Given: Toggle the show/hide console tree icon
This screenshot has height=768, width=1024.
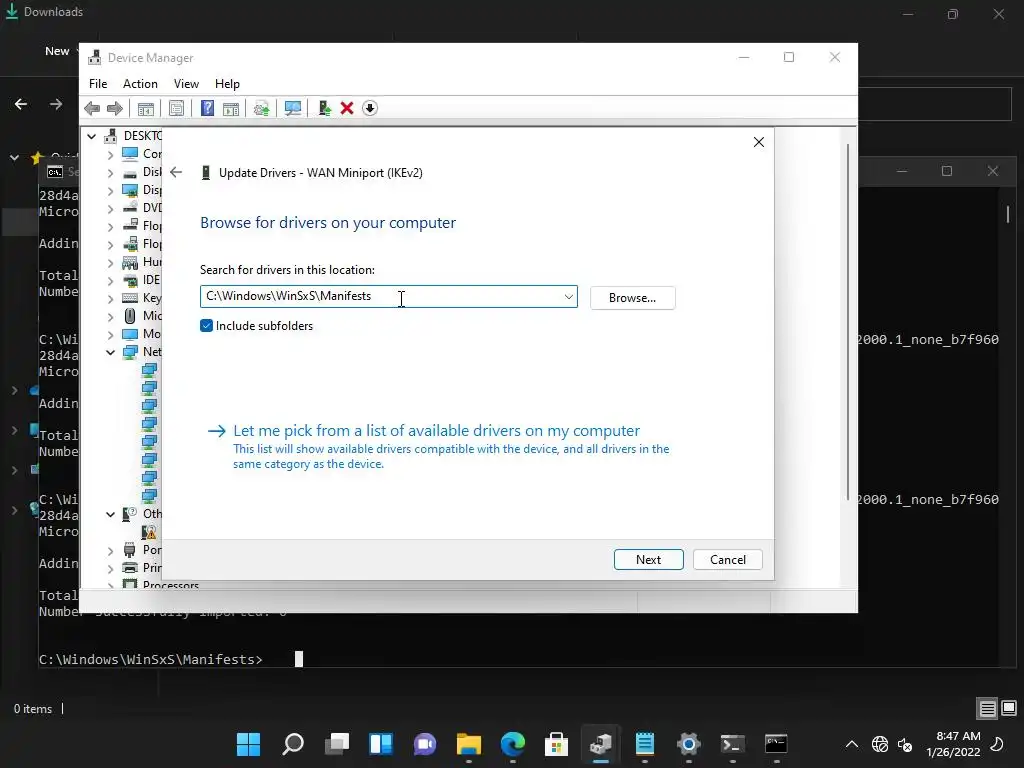Looking at the screenshot, I should pyautogui.click(x=146, y=108).
